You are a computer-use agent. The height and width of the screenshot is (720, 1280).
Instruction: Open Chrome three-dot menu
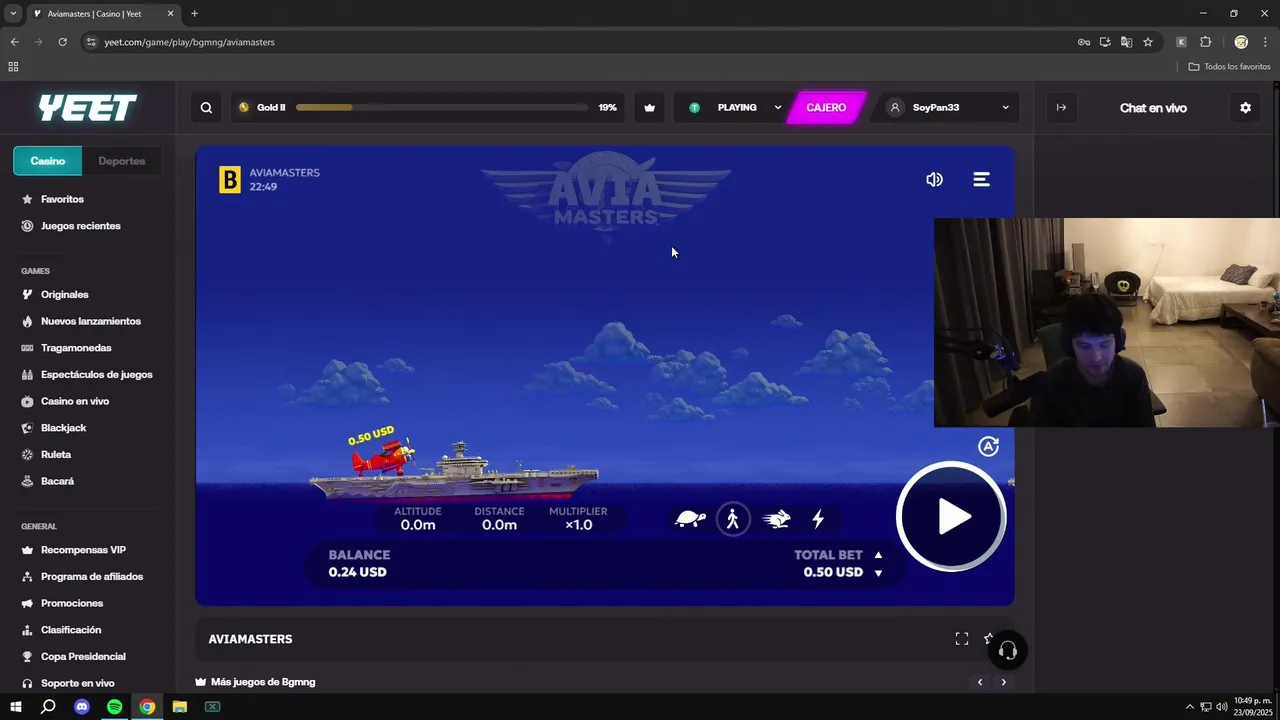(x=1265, y=42)
